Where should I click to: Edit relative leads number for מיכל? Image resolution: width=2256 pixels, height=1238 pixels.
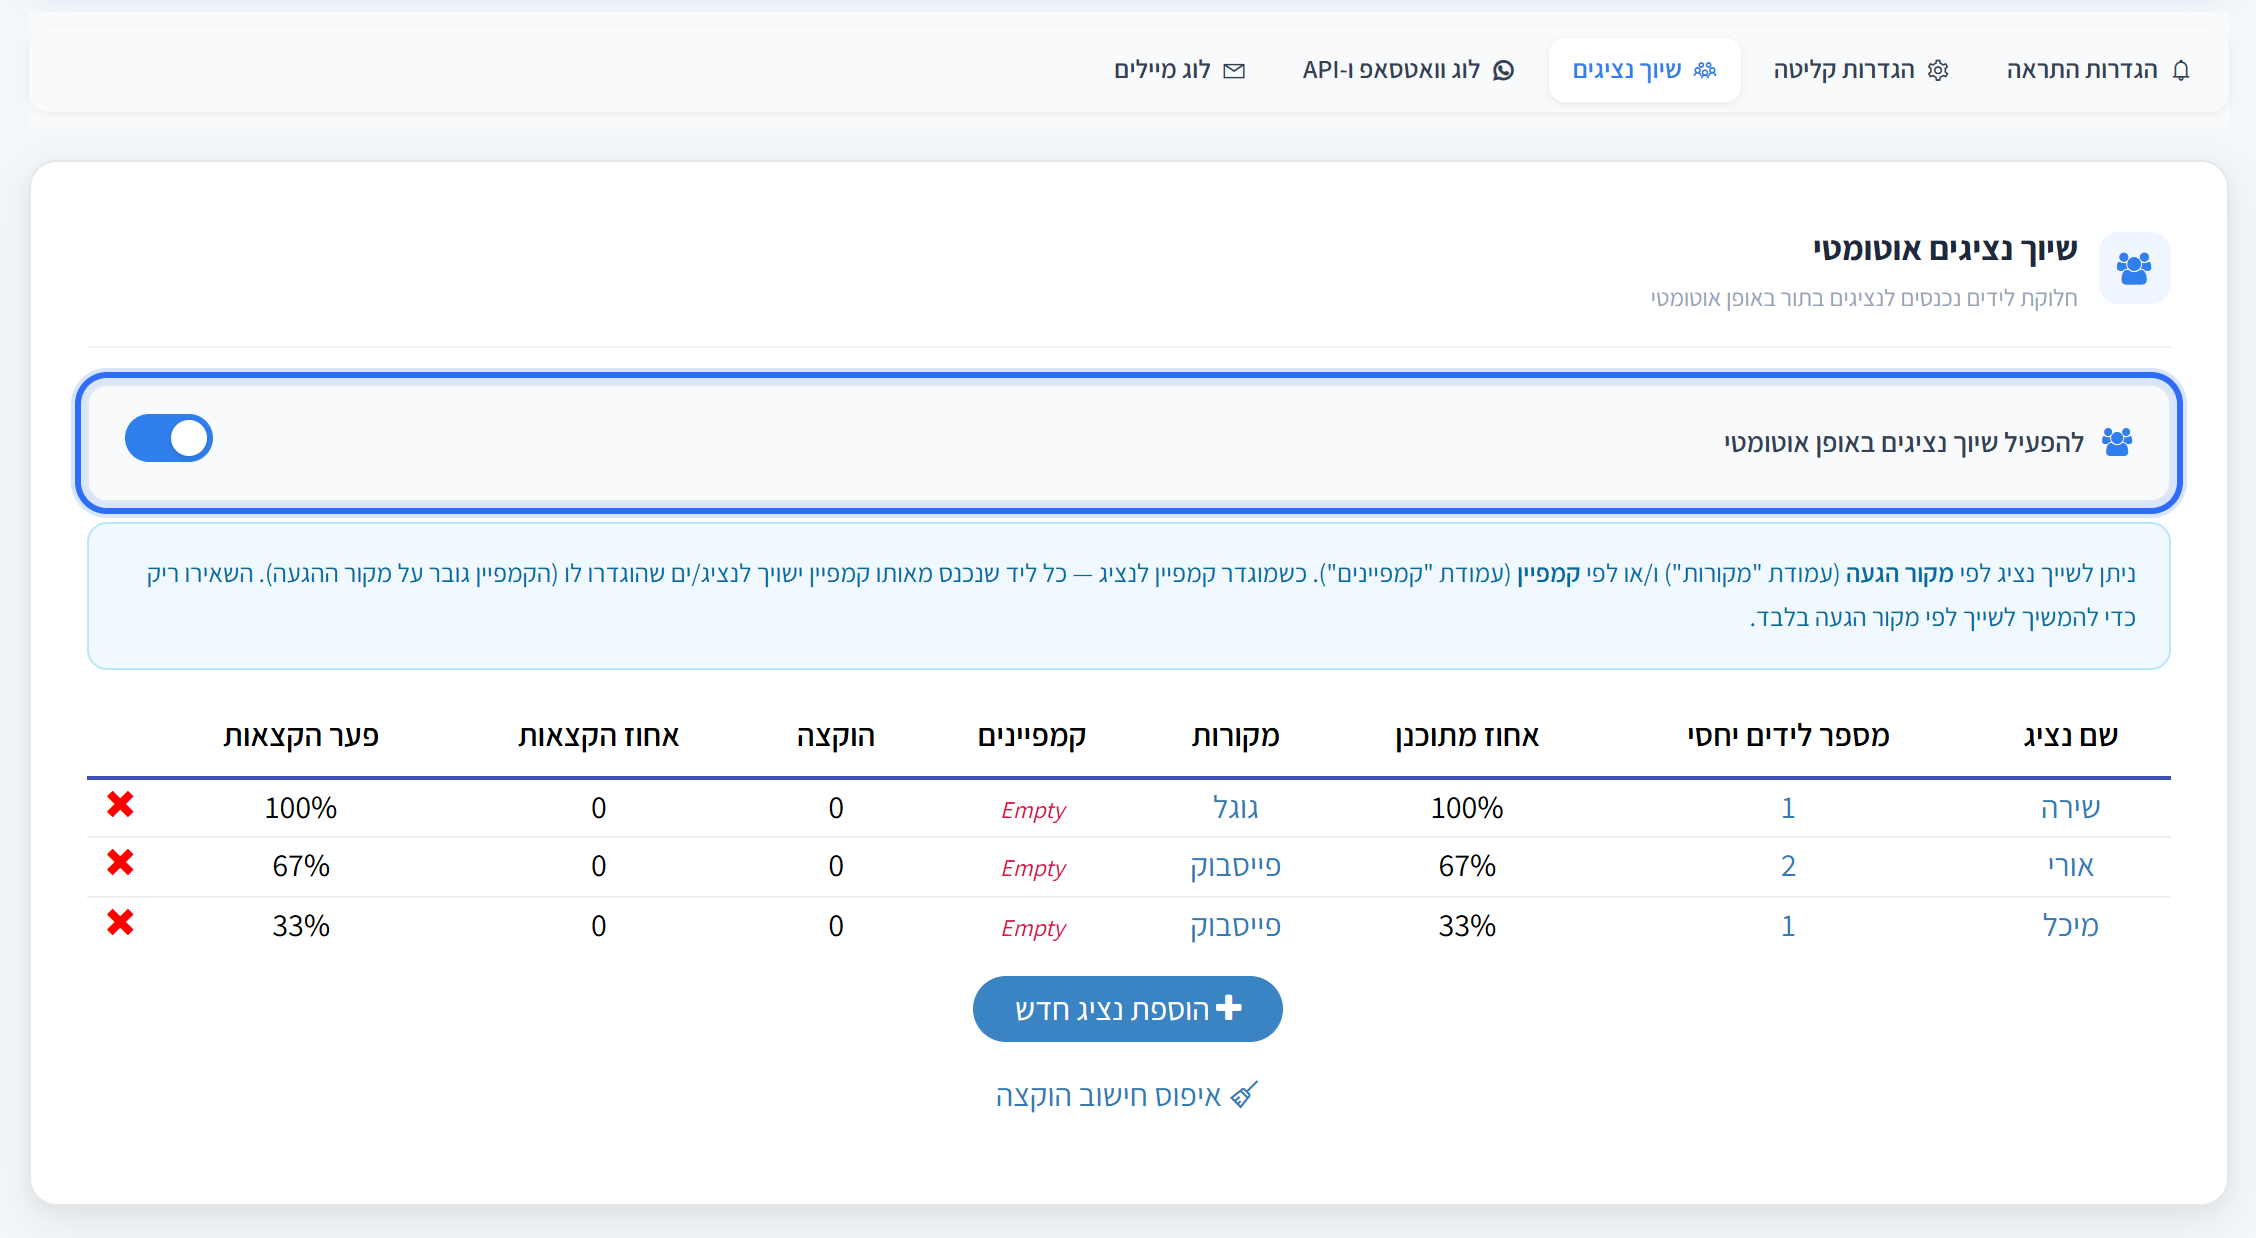pyautogui.click(x=1788, y=926)
